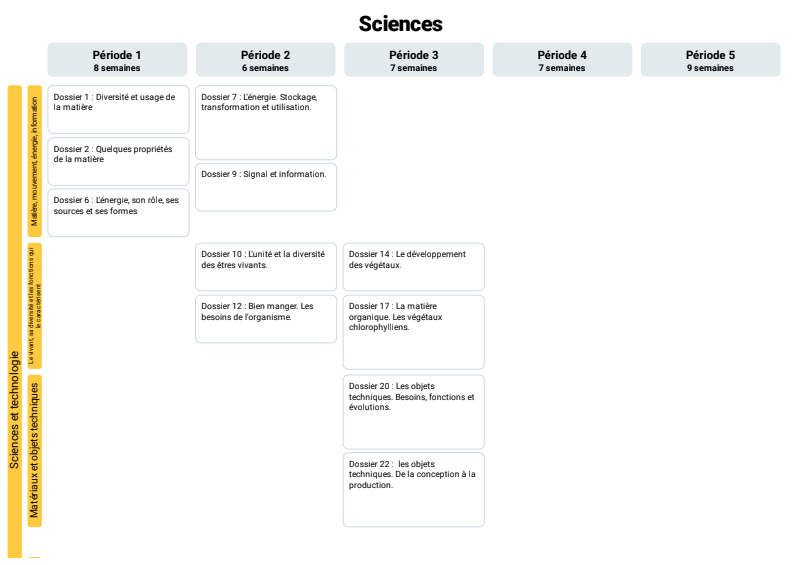Click the Matériaux et objets techniques label
The height and width of the screenshot is (565, 800).
34,451
